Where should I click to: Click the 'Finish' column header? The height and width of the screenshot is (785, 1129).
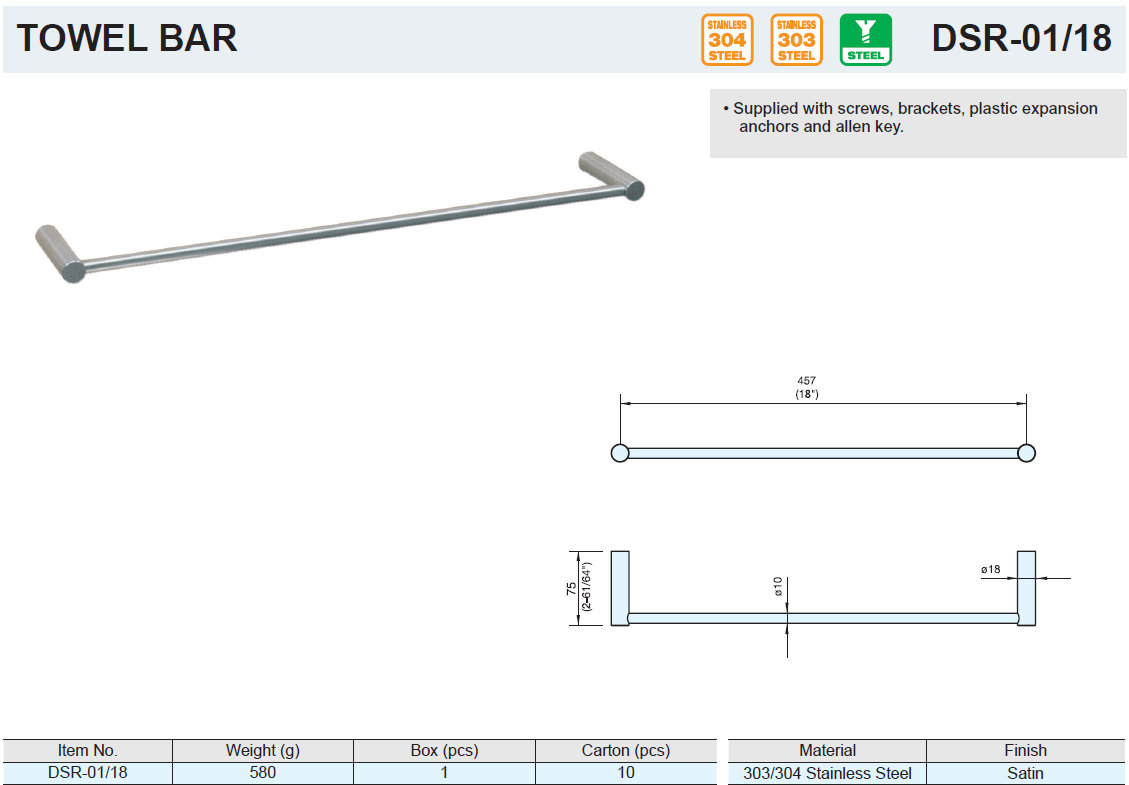(1025, 750)
